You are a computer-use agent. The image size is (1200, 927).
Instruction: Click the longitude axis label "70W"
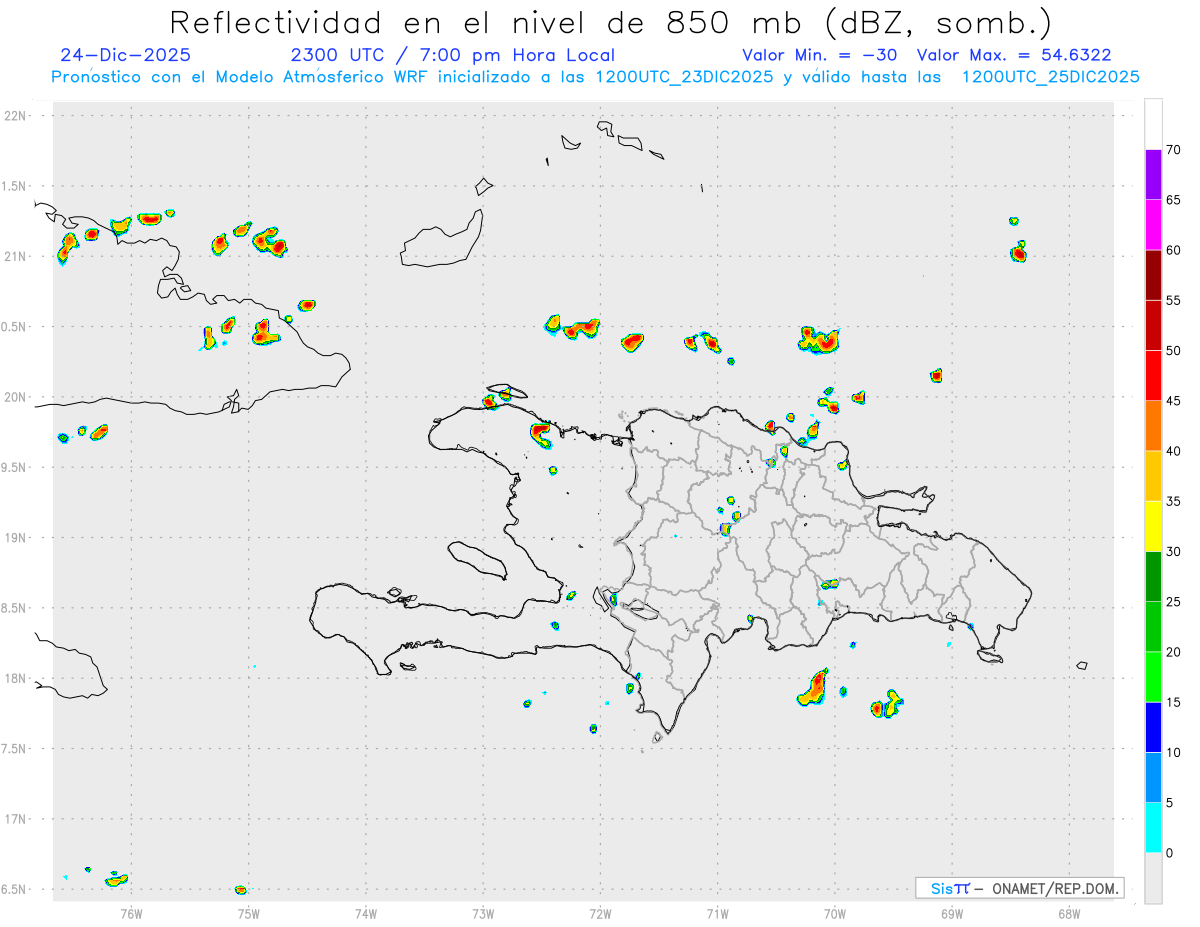(x=835, y=913)
